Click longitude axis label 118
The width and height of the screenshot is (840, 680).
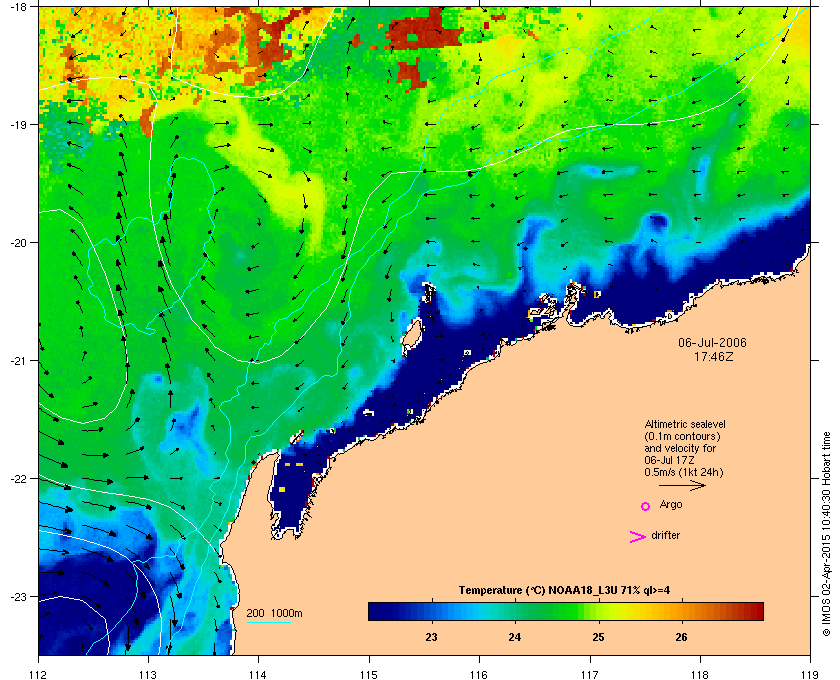[700, 675]
